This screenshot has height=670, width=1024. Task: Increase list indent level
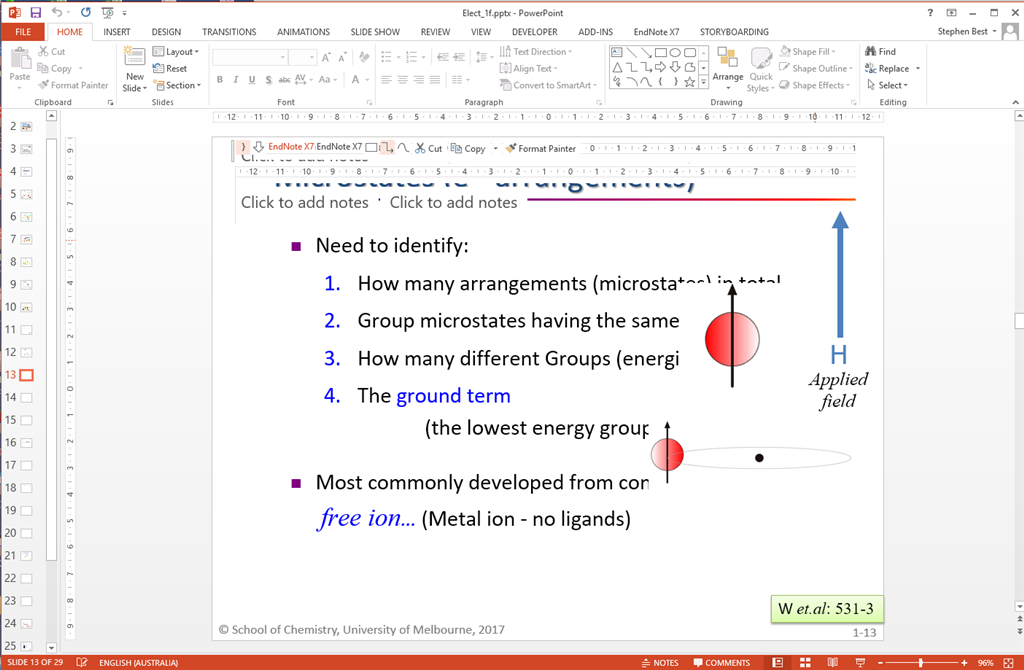(460, 57)
